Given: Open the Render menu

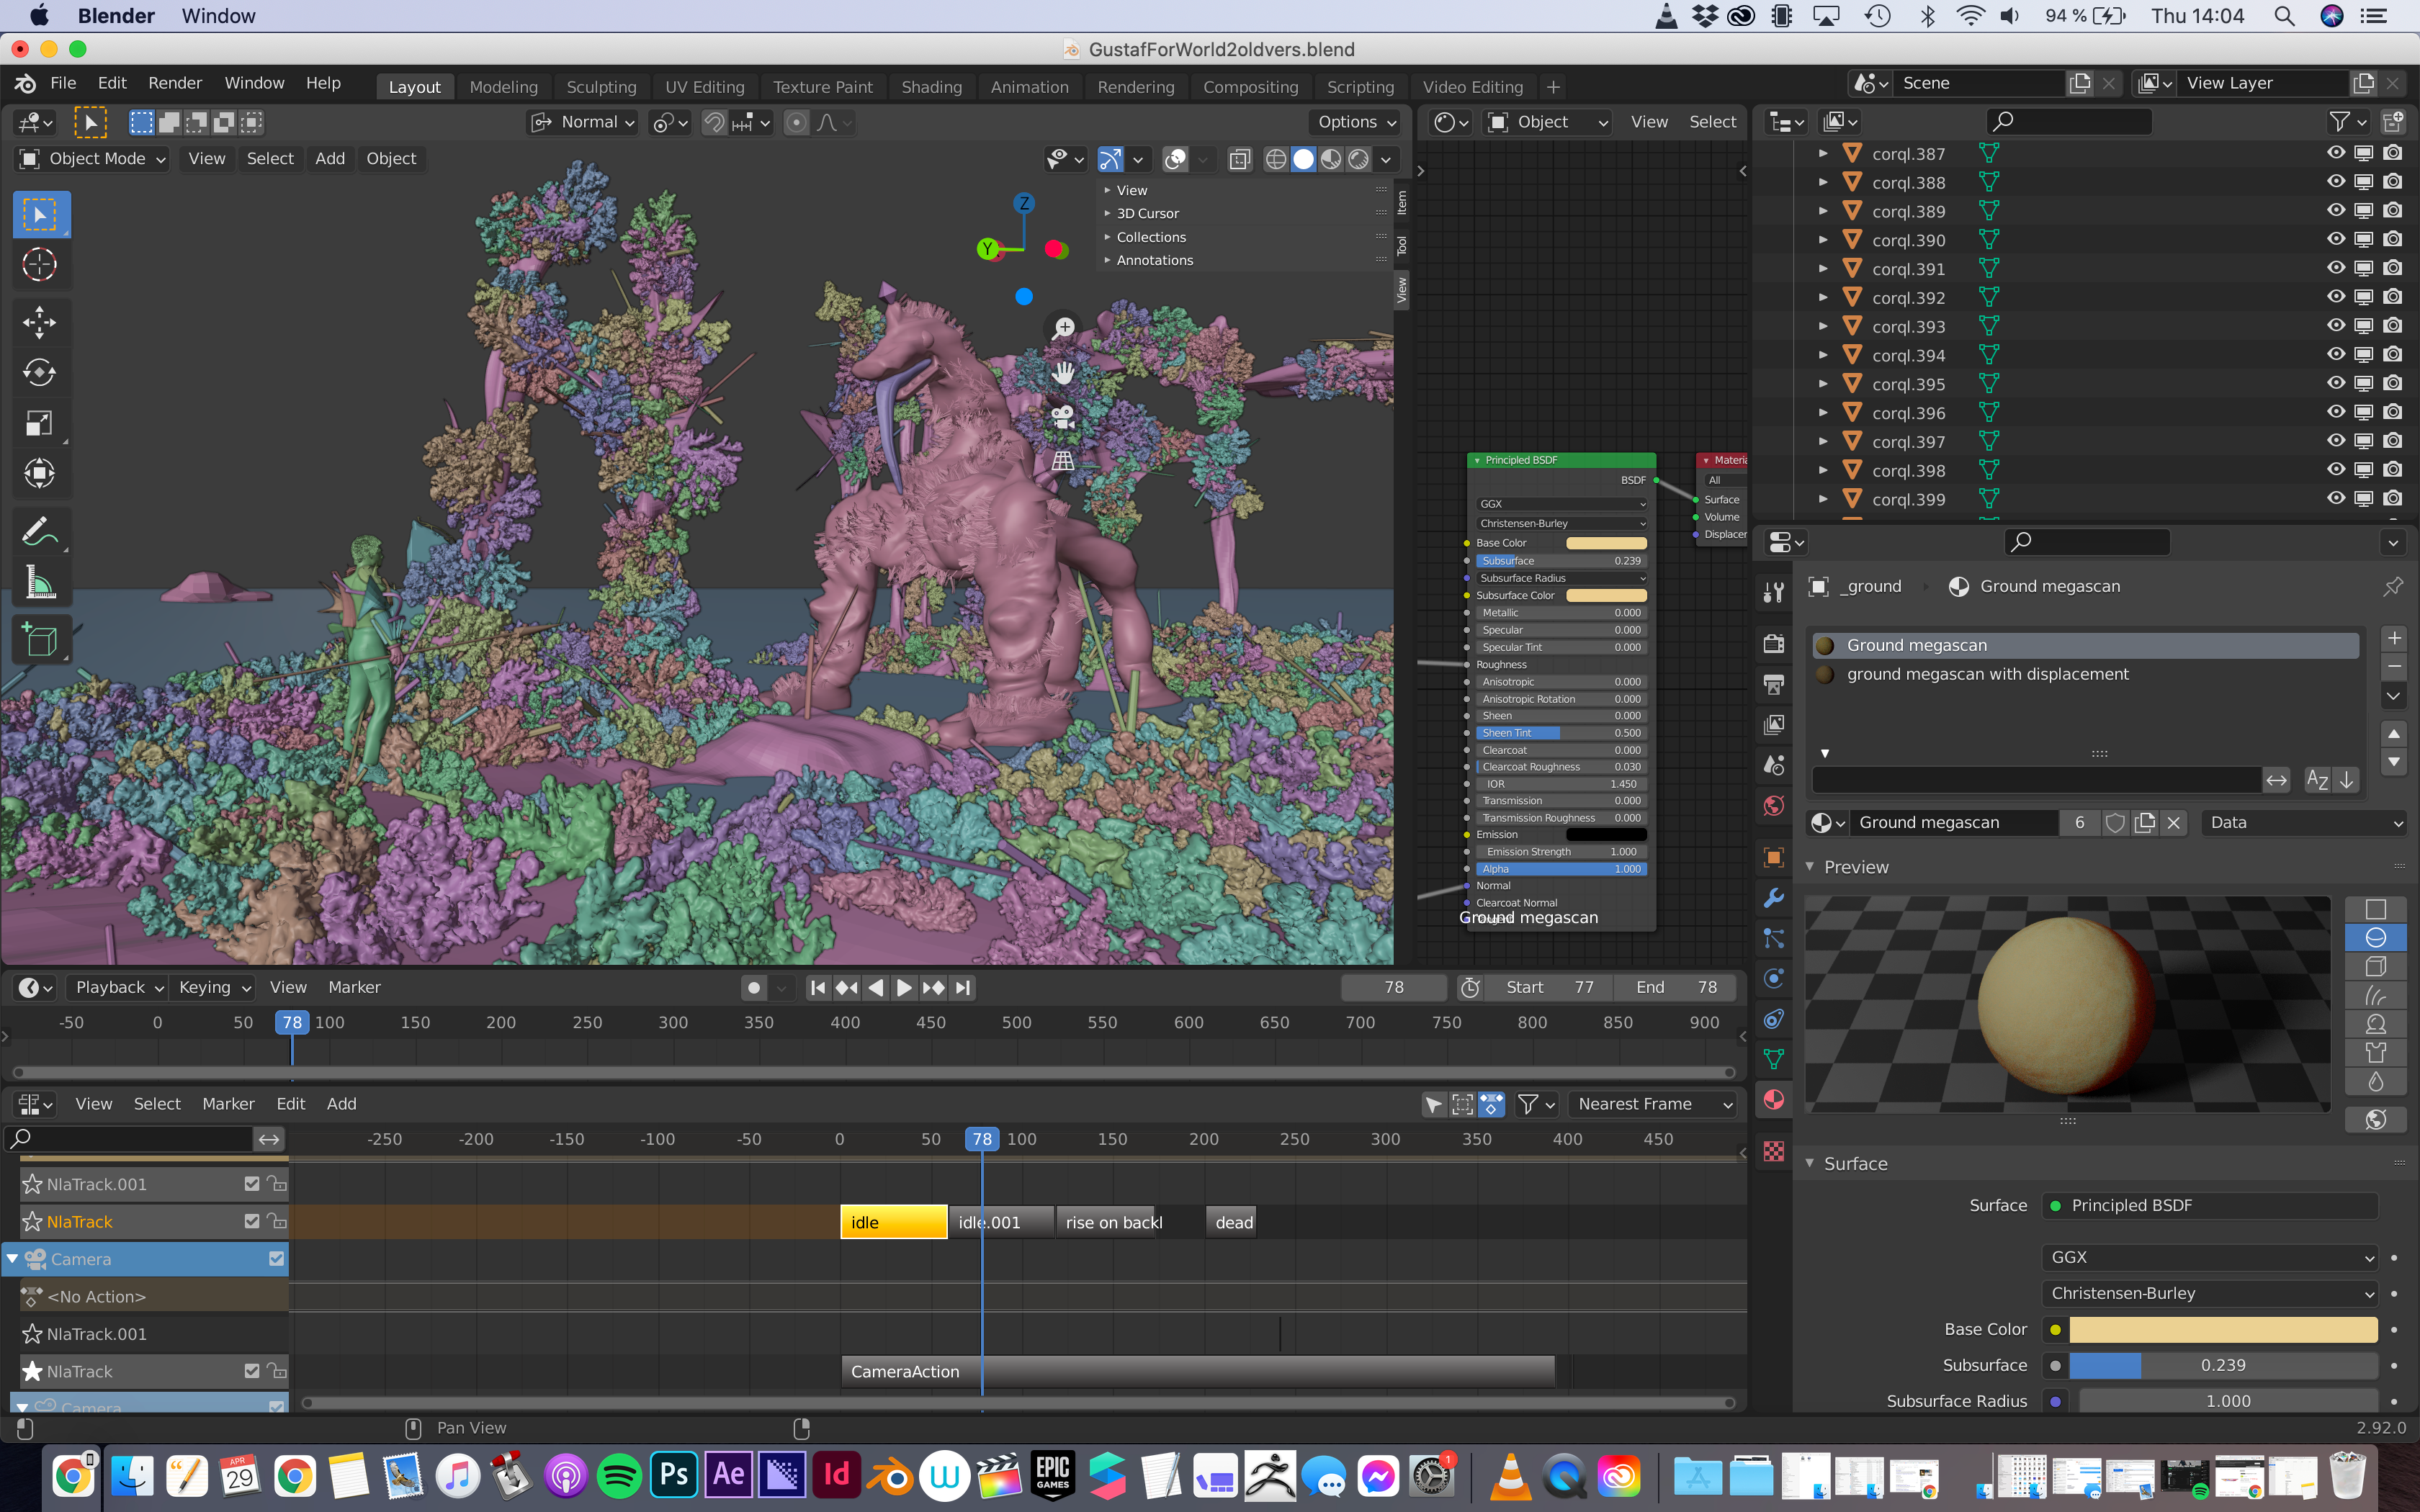Looking at the screenshot, I should point(175,83).
